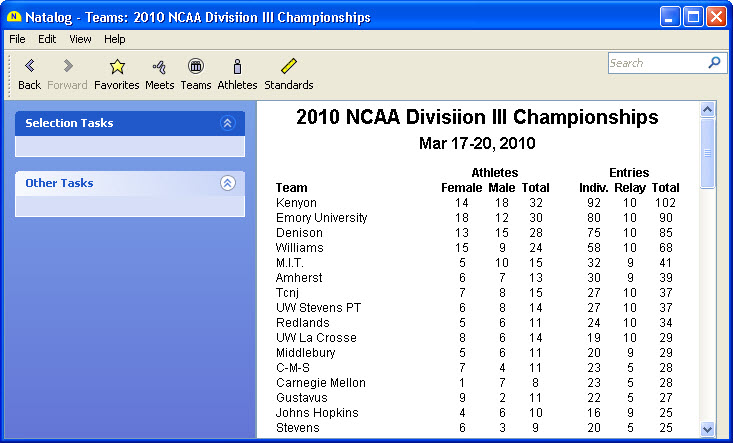Open the File menu
Screen dimensions: 733x443
click(17, 39)
